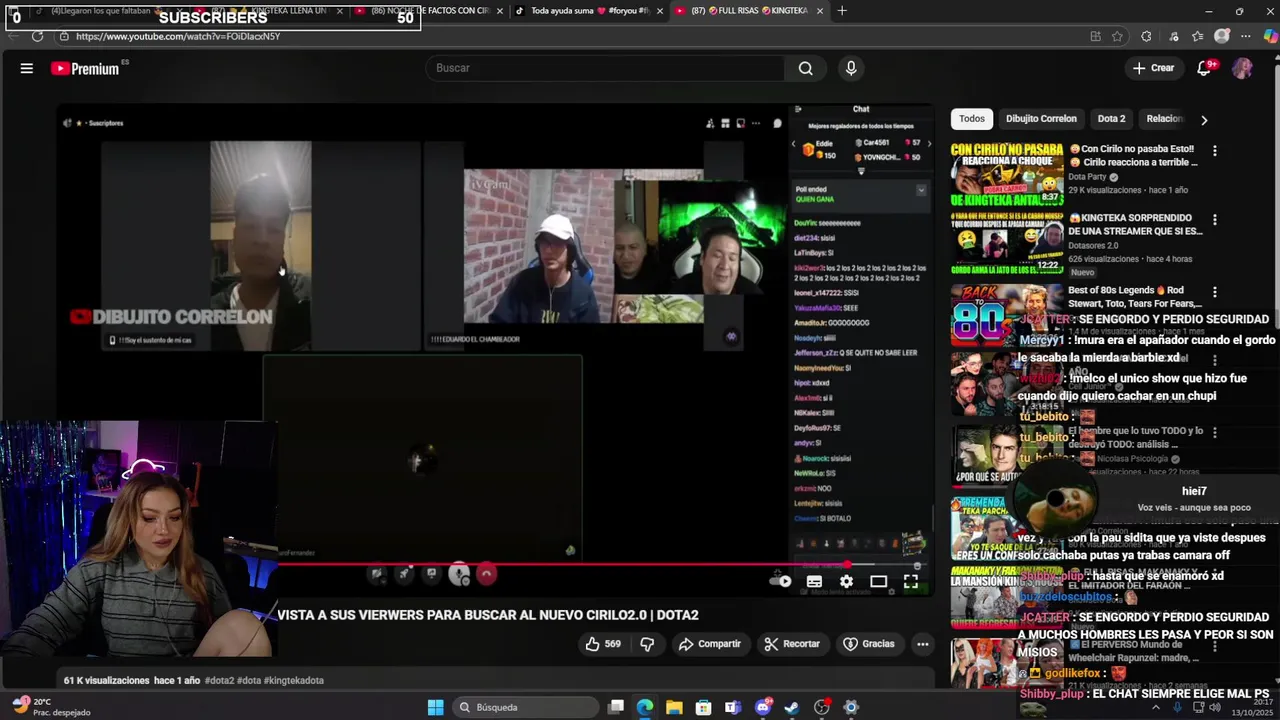
Task: Open the account avatar menu
Action: (1242, 68)
